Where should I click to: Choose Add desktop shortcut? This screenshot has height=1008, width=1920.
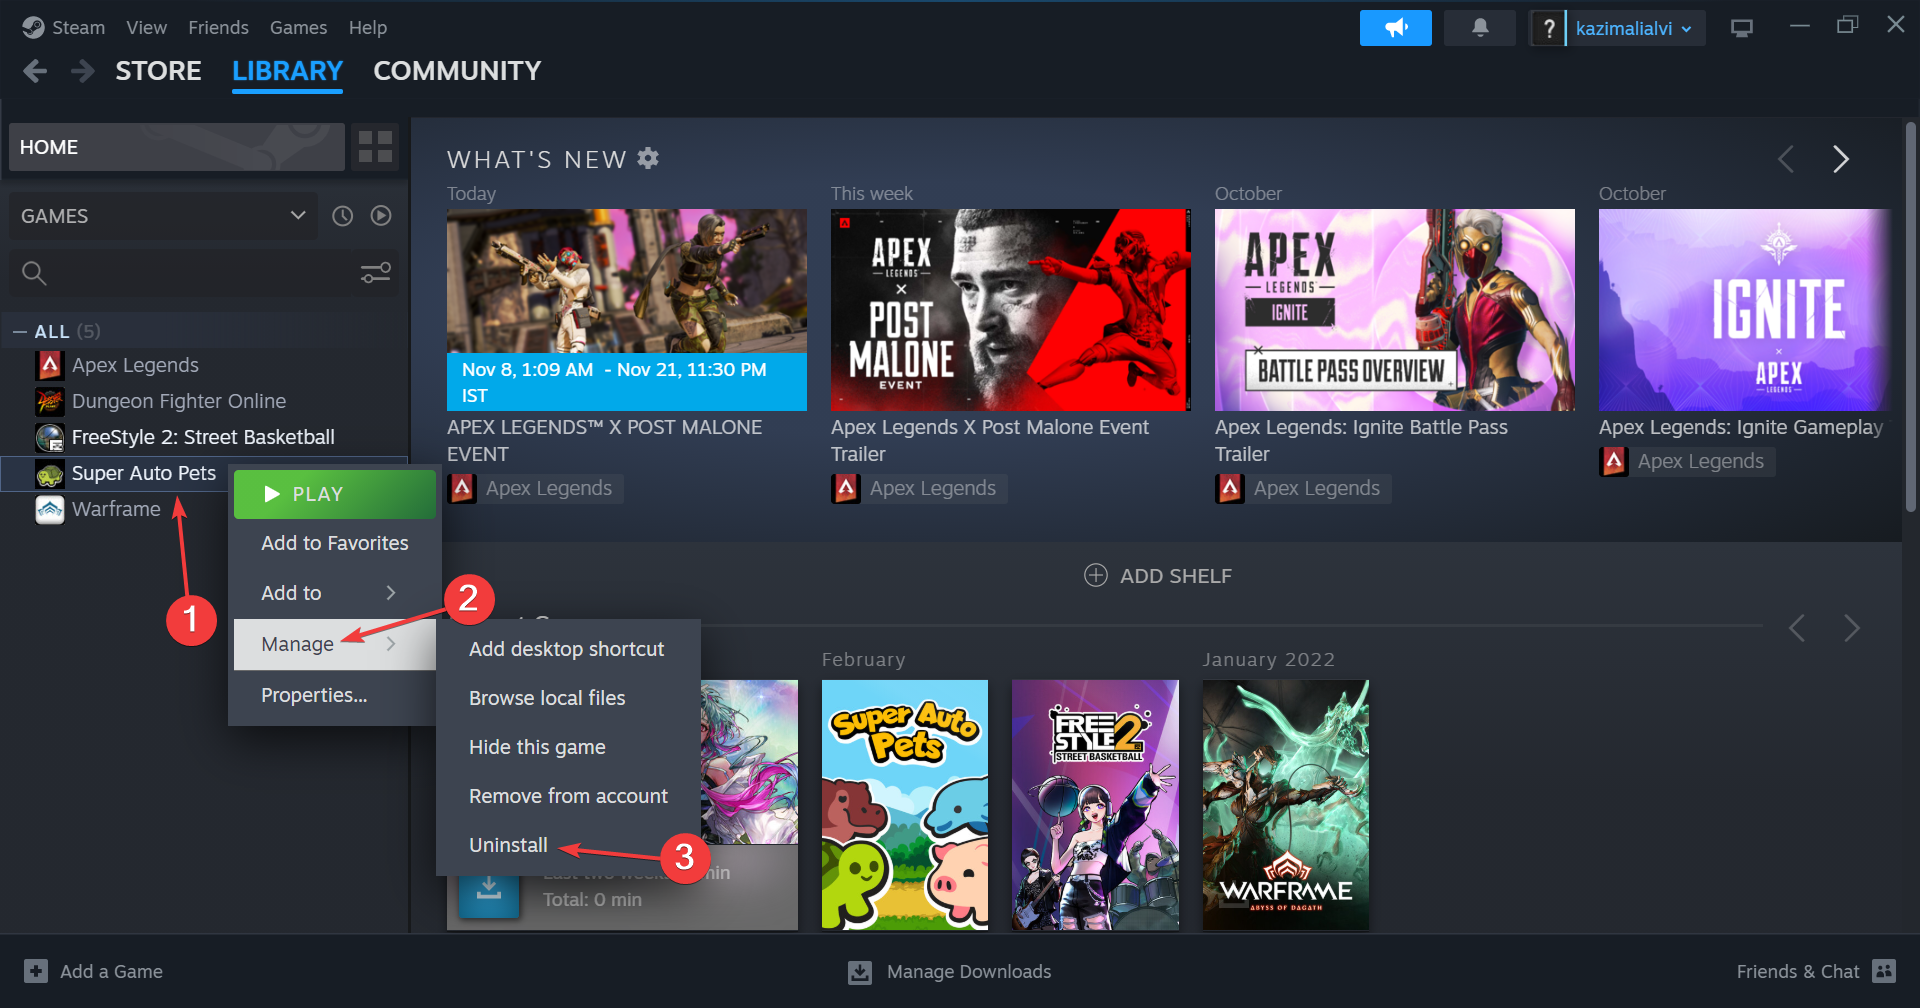567,649
